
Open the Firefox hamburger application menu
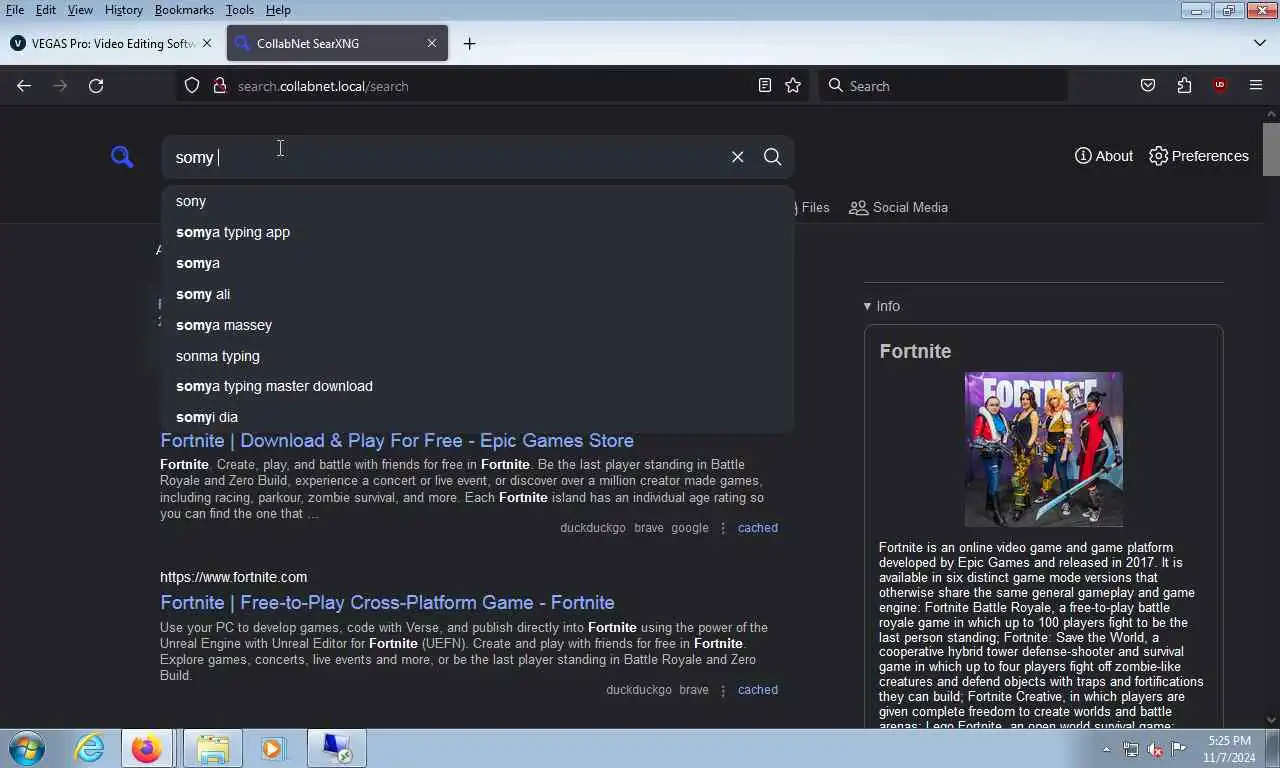[x=1256, y=86]
